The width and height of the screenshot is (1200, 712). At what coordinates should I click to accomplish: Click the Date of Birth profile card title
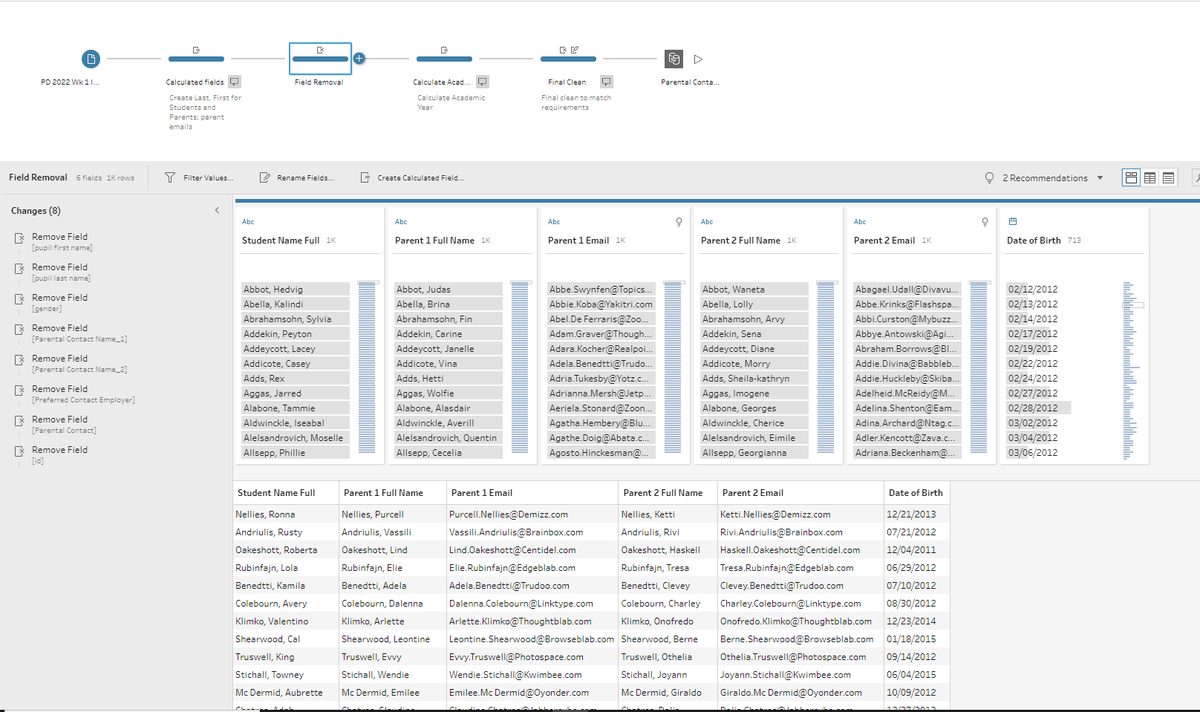[1035, 241]
